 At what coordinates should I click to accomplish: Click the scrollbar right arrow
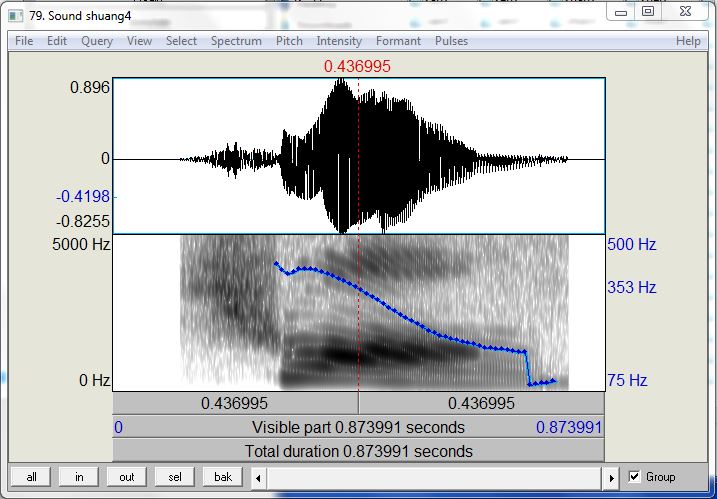click(x=611, y=478)
